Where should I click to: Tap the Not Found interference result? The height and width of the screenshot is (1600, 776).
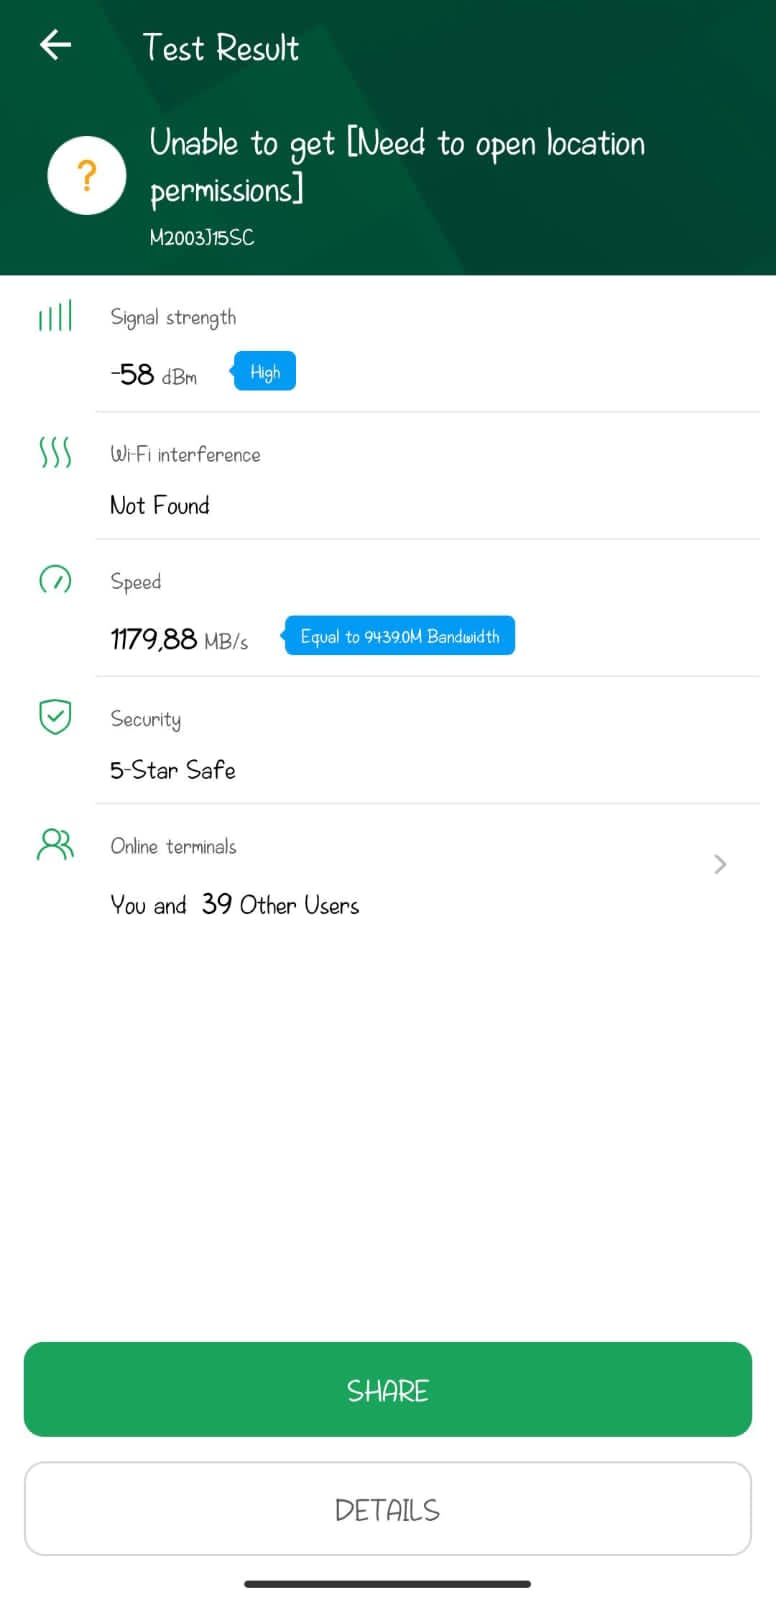point(160,505)
